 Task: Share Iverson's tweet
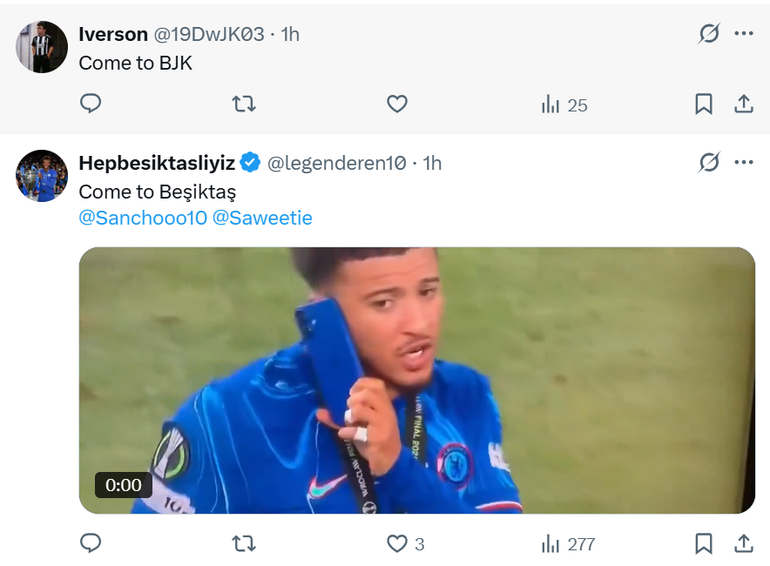(x=743, y=104)
